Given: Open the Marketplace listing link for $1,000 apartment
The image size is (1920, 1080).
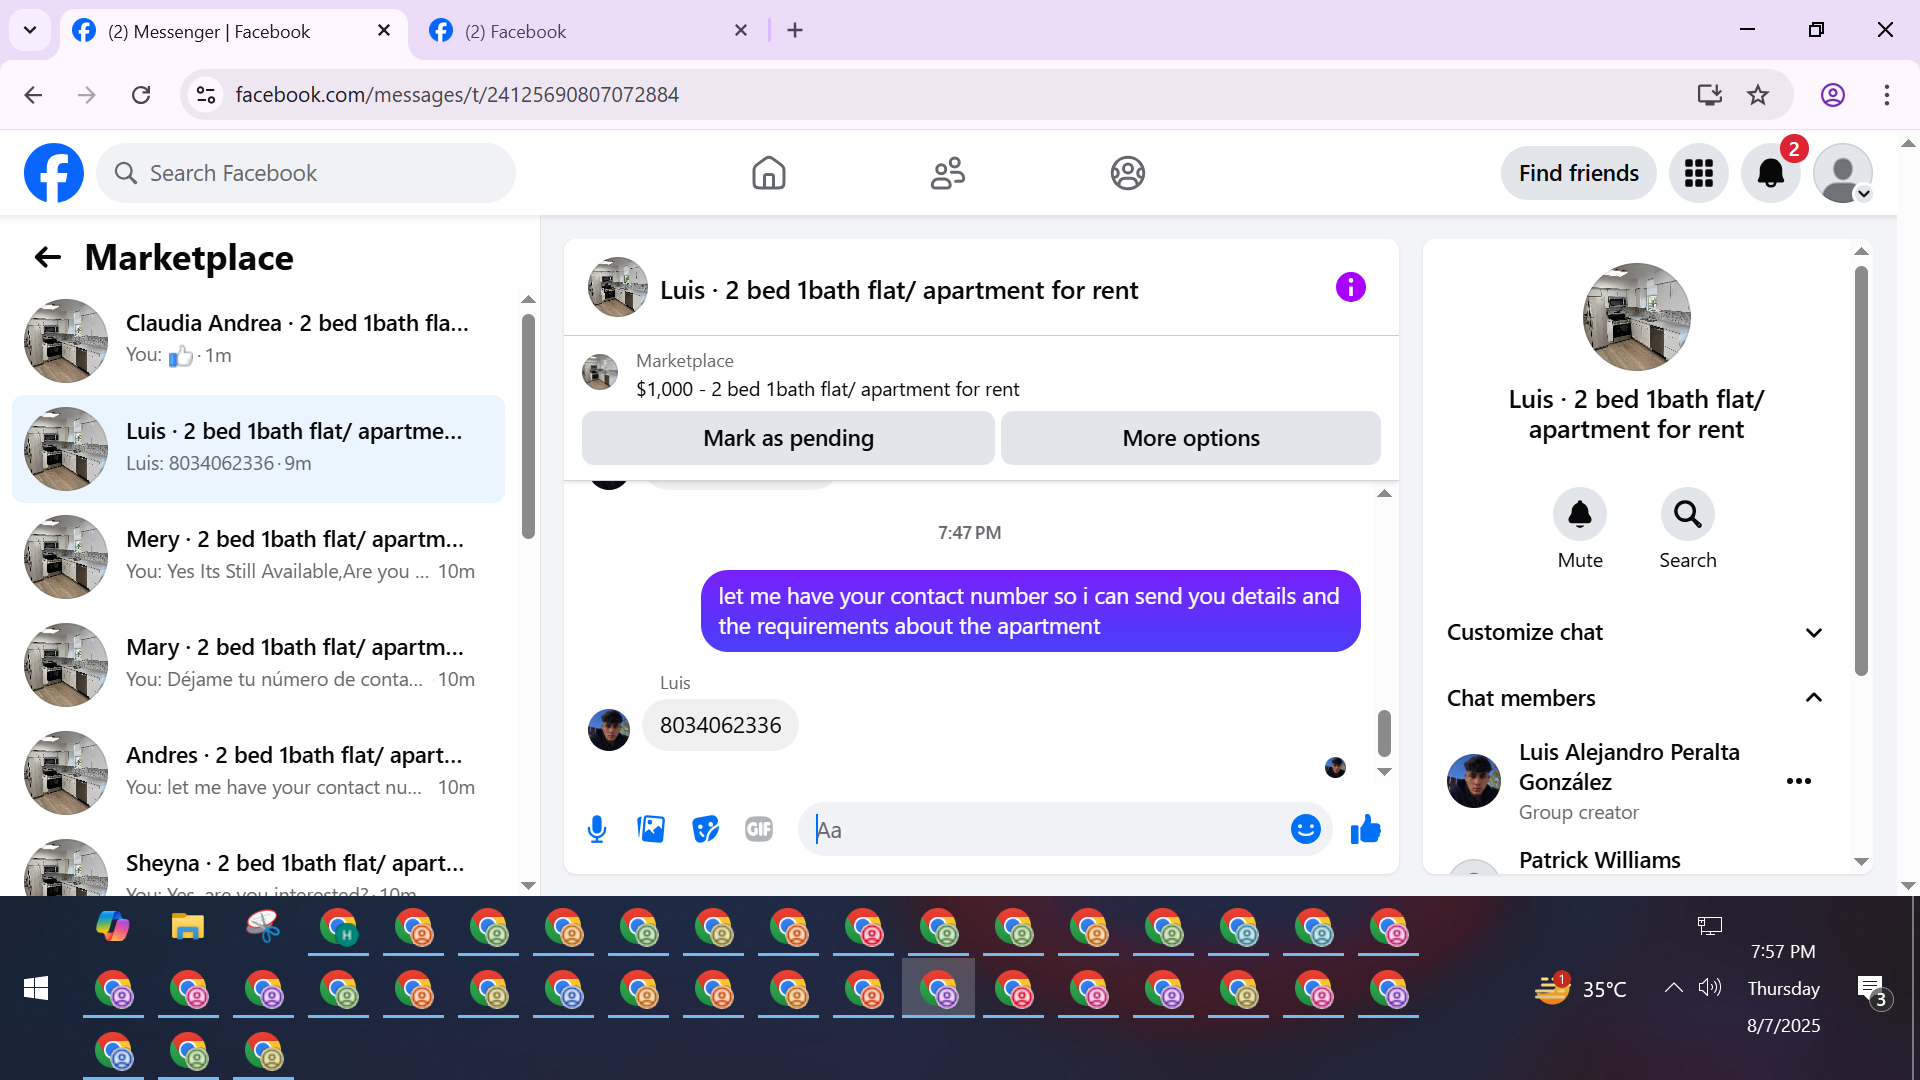Looking at the screenshot, I should 827,389.
